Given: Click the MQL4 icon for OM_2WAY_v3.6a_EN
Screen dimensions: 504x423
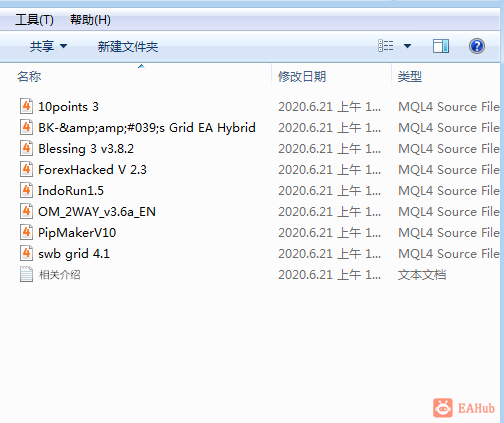Looking at the screenshot, I should click(x=26, y=212).
